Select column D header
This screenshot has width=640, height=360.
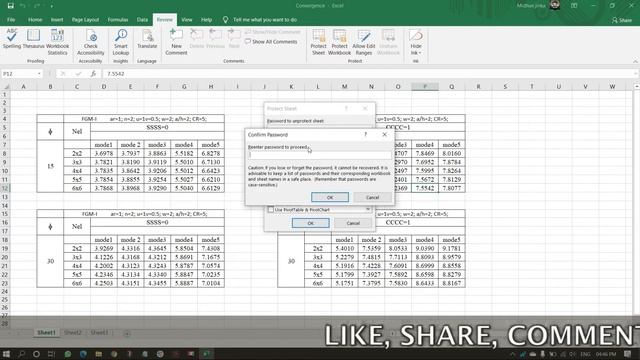[104, 87]
